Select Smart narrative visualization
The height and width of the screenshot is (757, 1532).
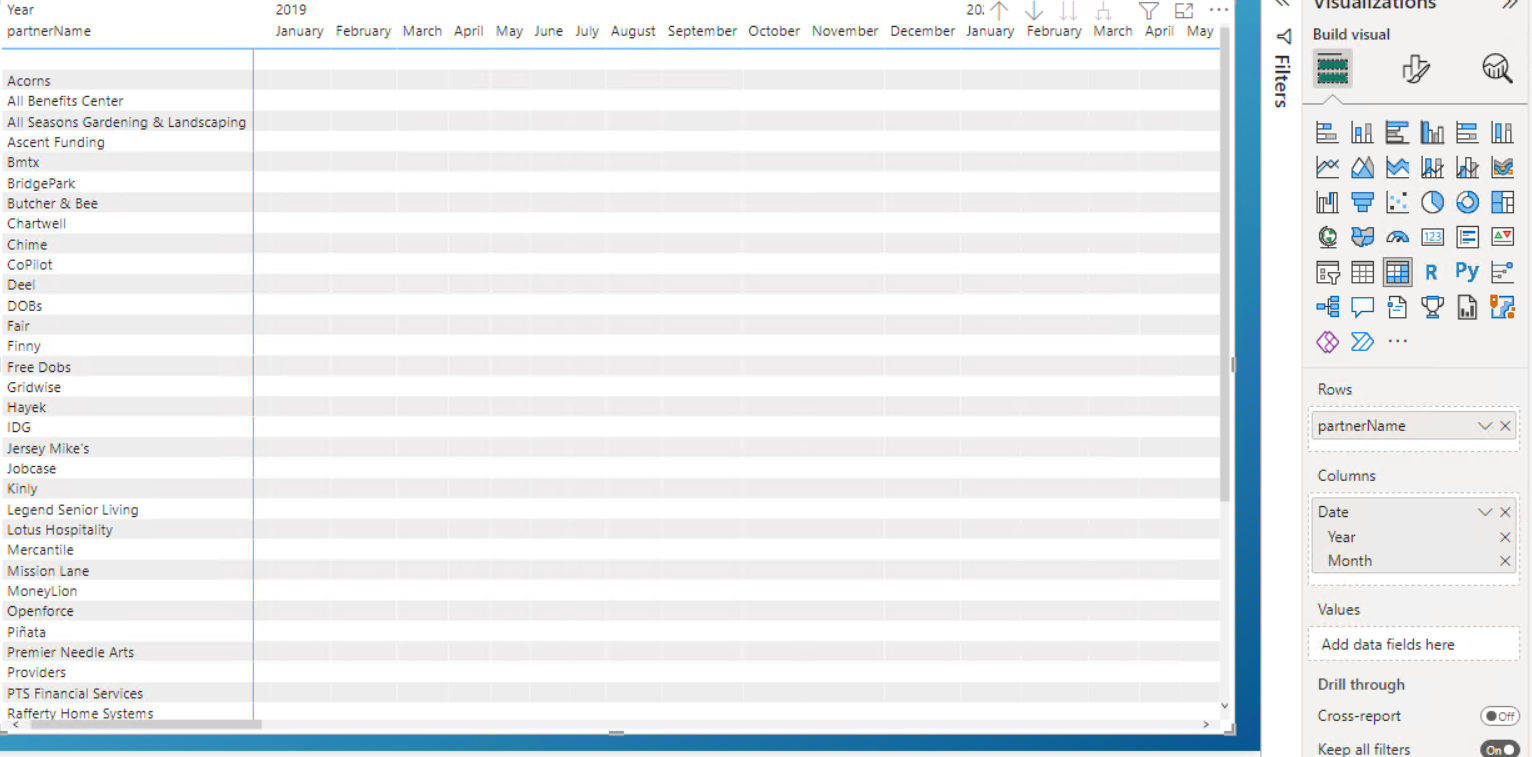[1397, 307]
